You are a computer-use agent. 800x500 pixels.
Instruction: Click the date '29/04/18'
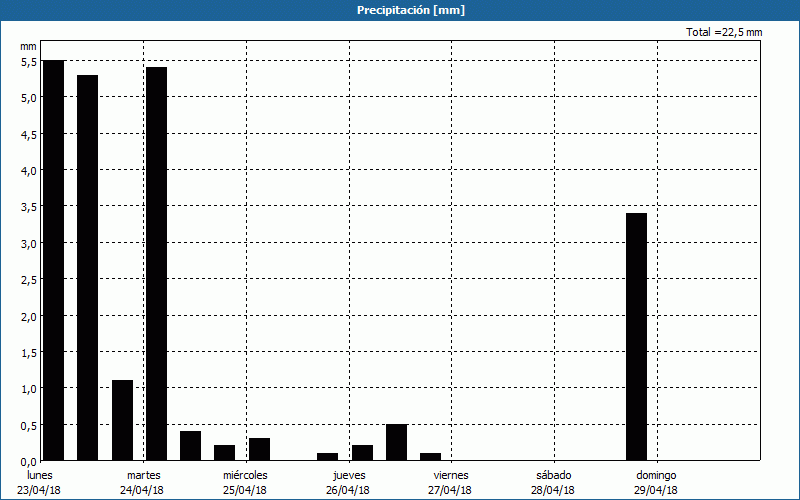(656, 490)
